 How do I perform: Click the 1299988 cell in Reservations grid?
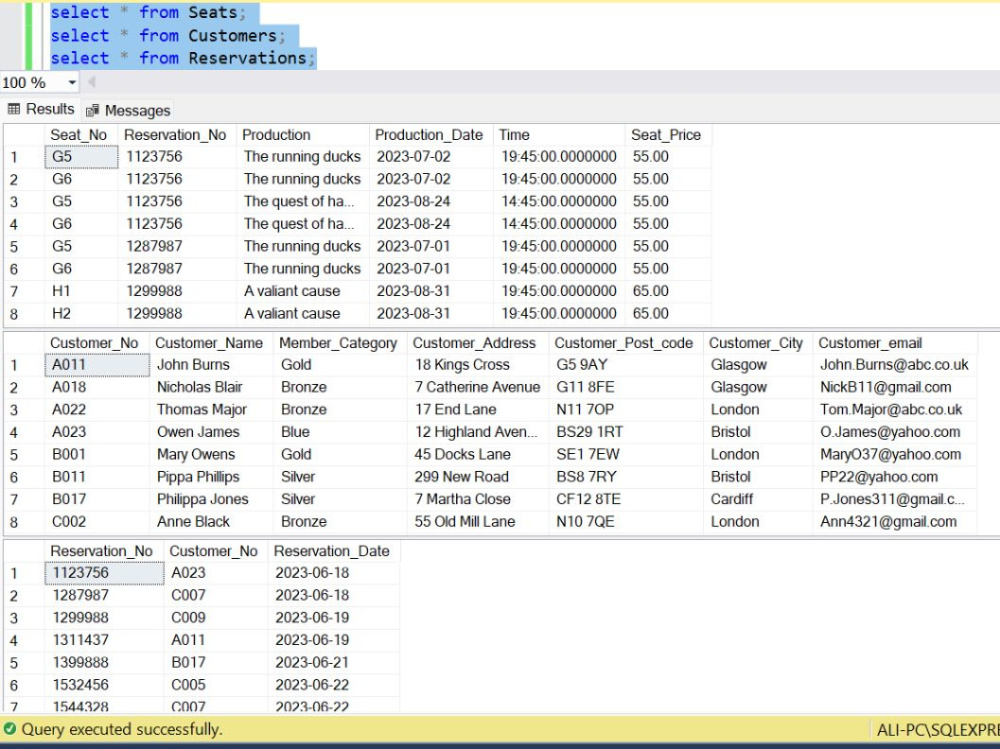point(104,618)
